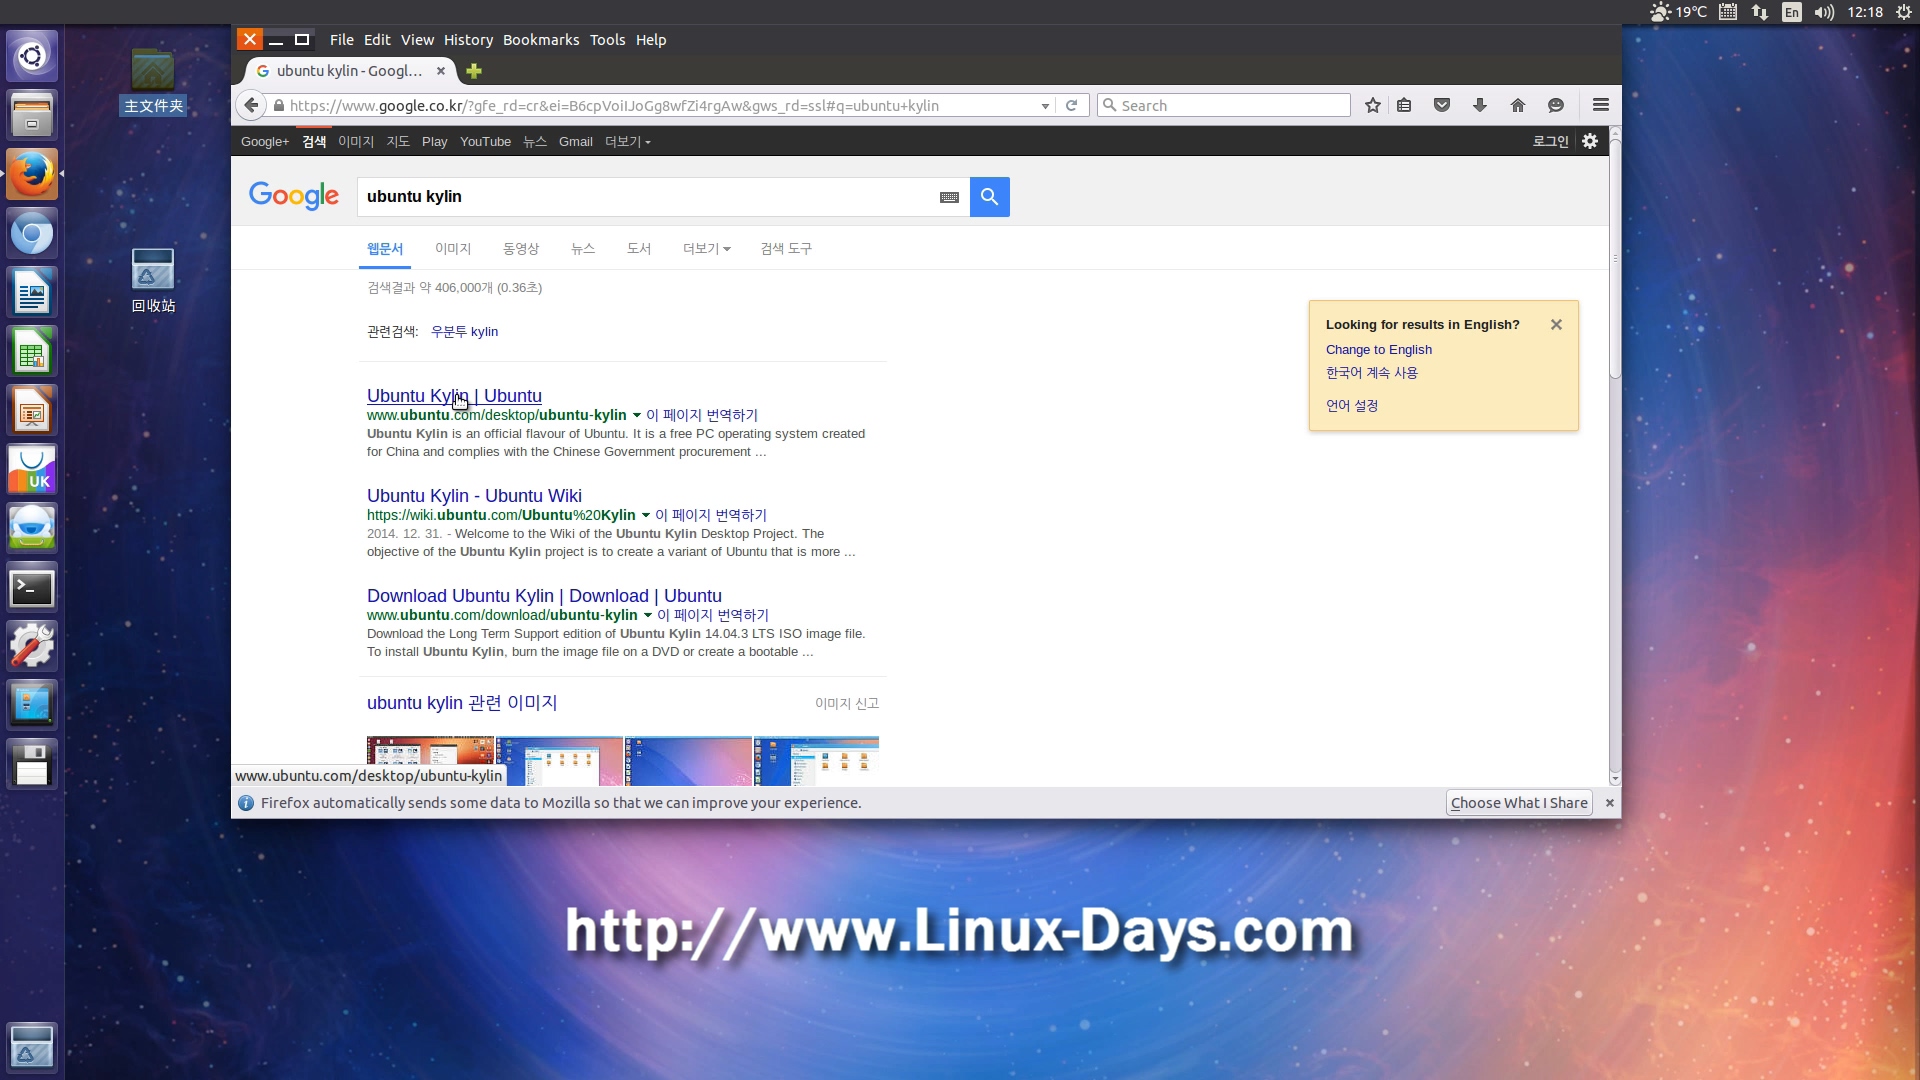
Task: Click the page scrollbar down arrow
Action: (x=1614, y=778)
